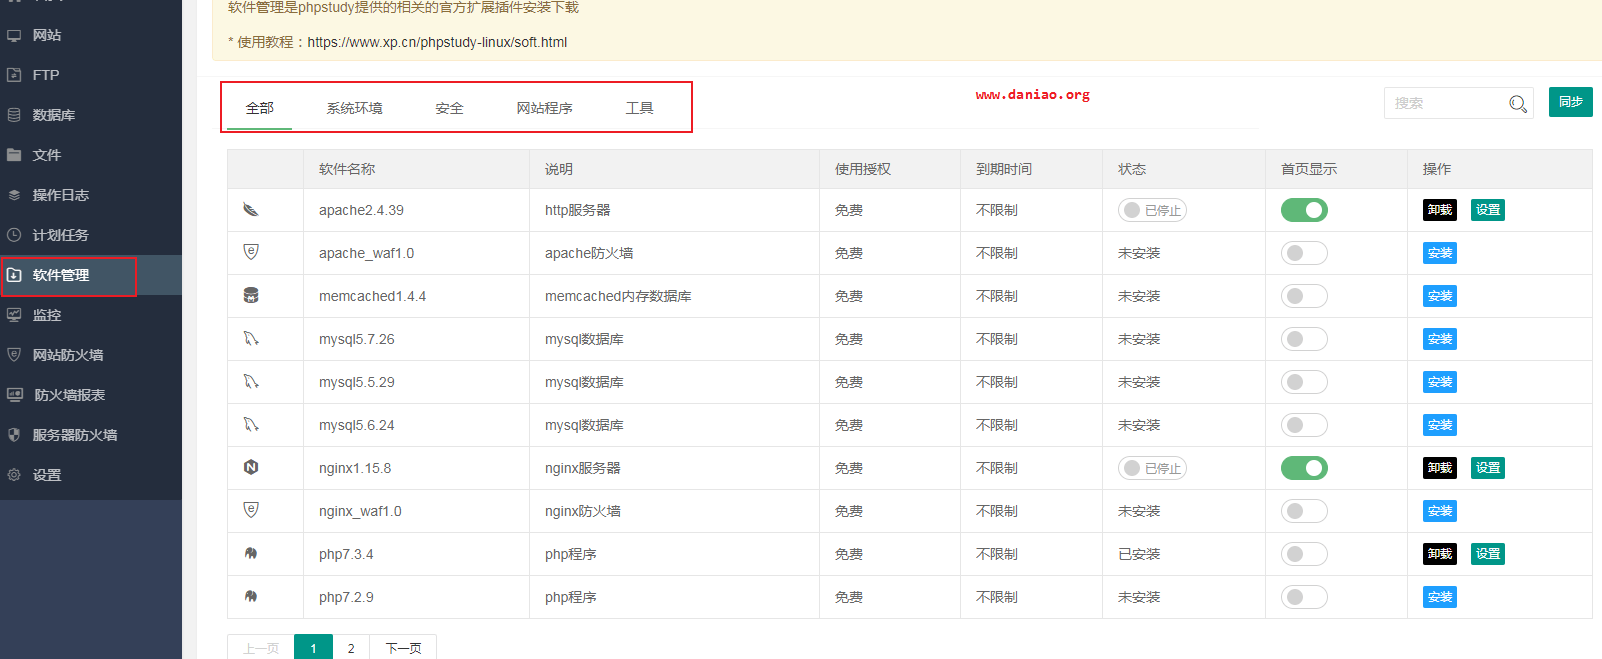This screenshot has height=659, width=1602.
Task: Click the 网站 sidebar icon
Action: point(14,35)
